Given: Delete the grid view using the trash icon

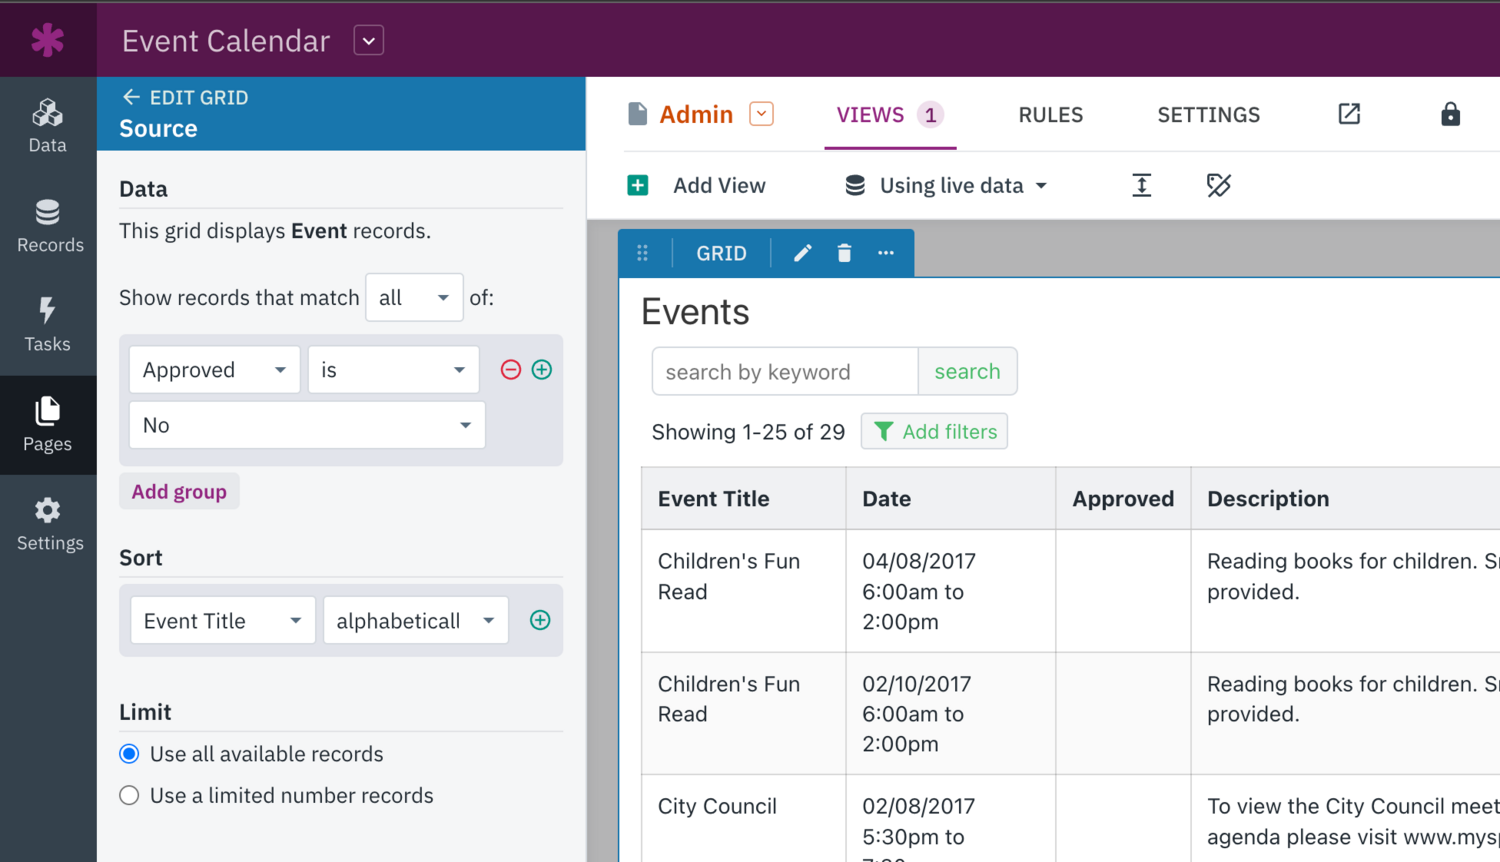Looking at the screenshot, I should [843, 253].
